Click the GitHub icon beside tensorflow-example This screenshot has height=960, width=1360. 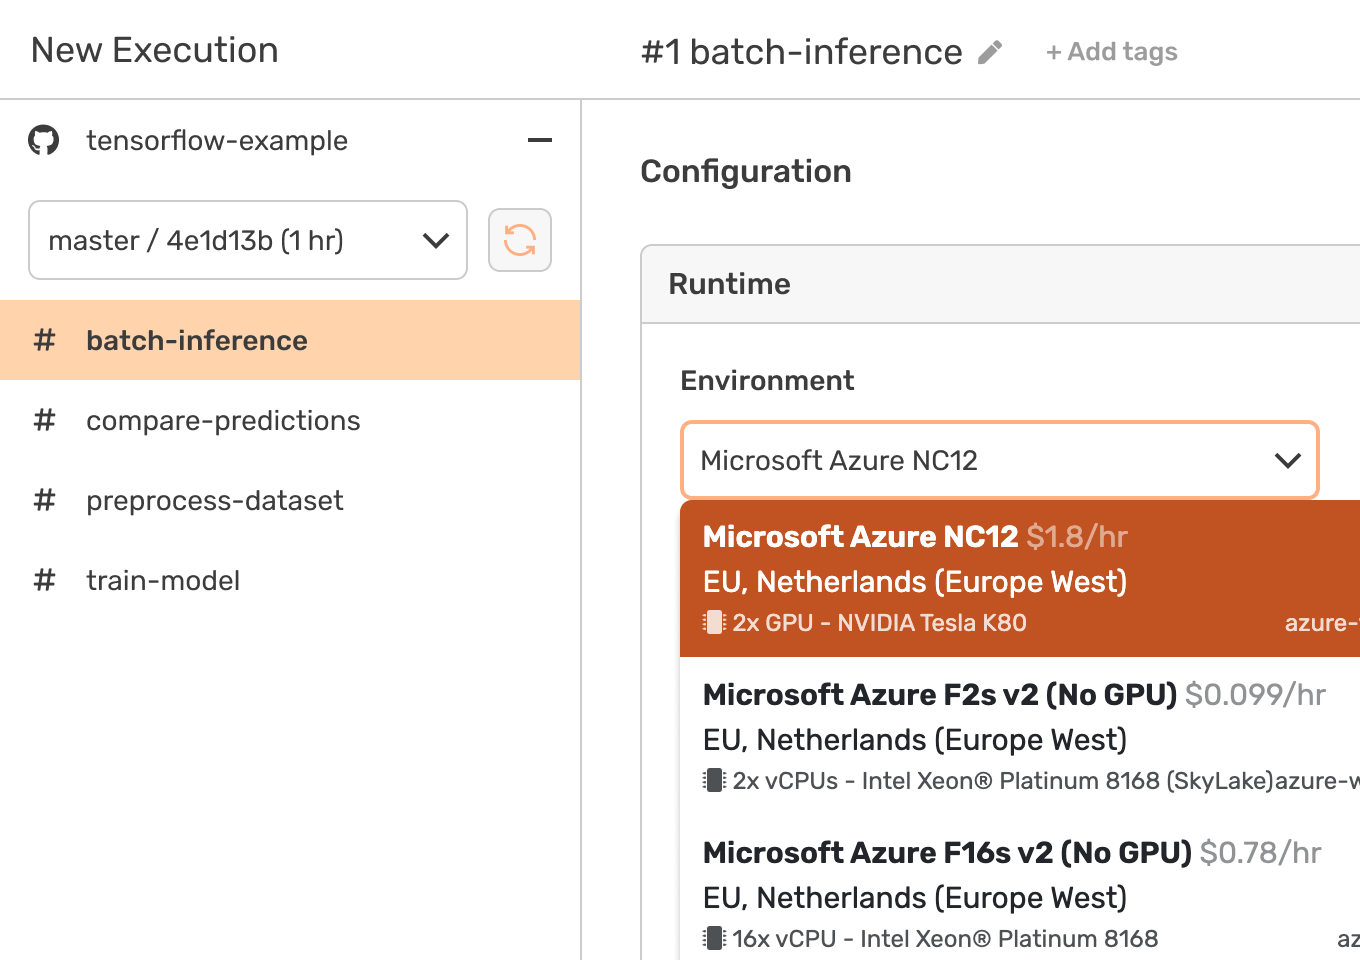[x=43, y=140]
